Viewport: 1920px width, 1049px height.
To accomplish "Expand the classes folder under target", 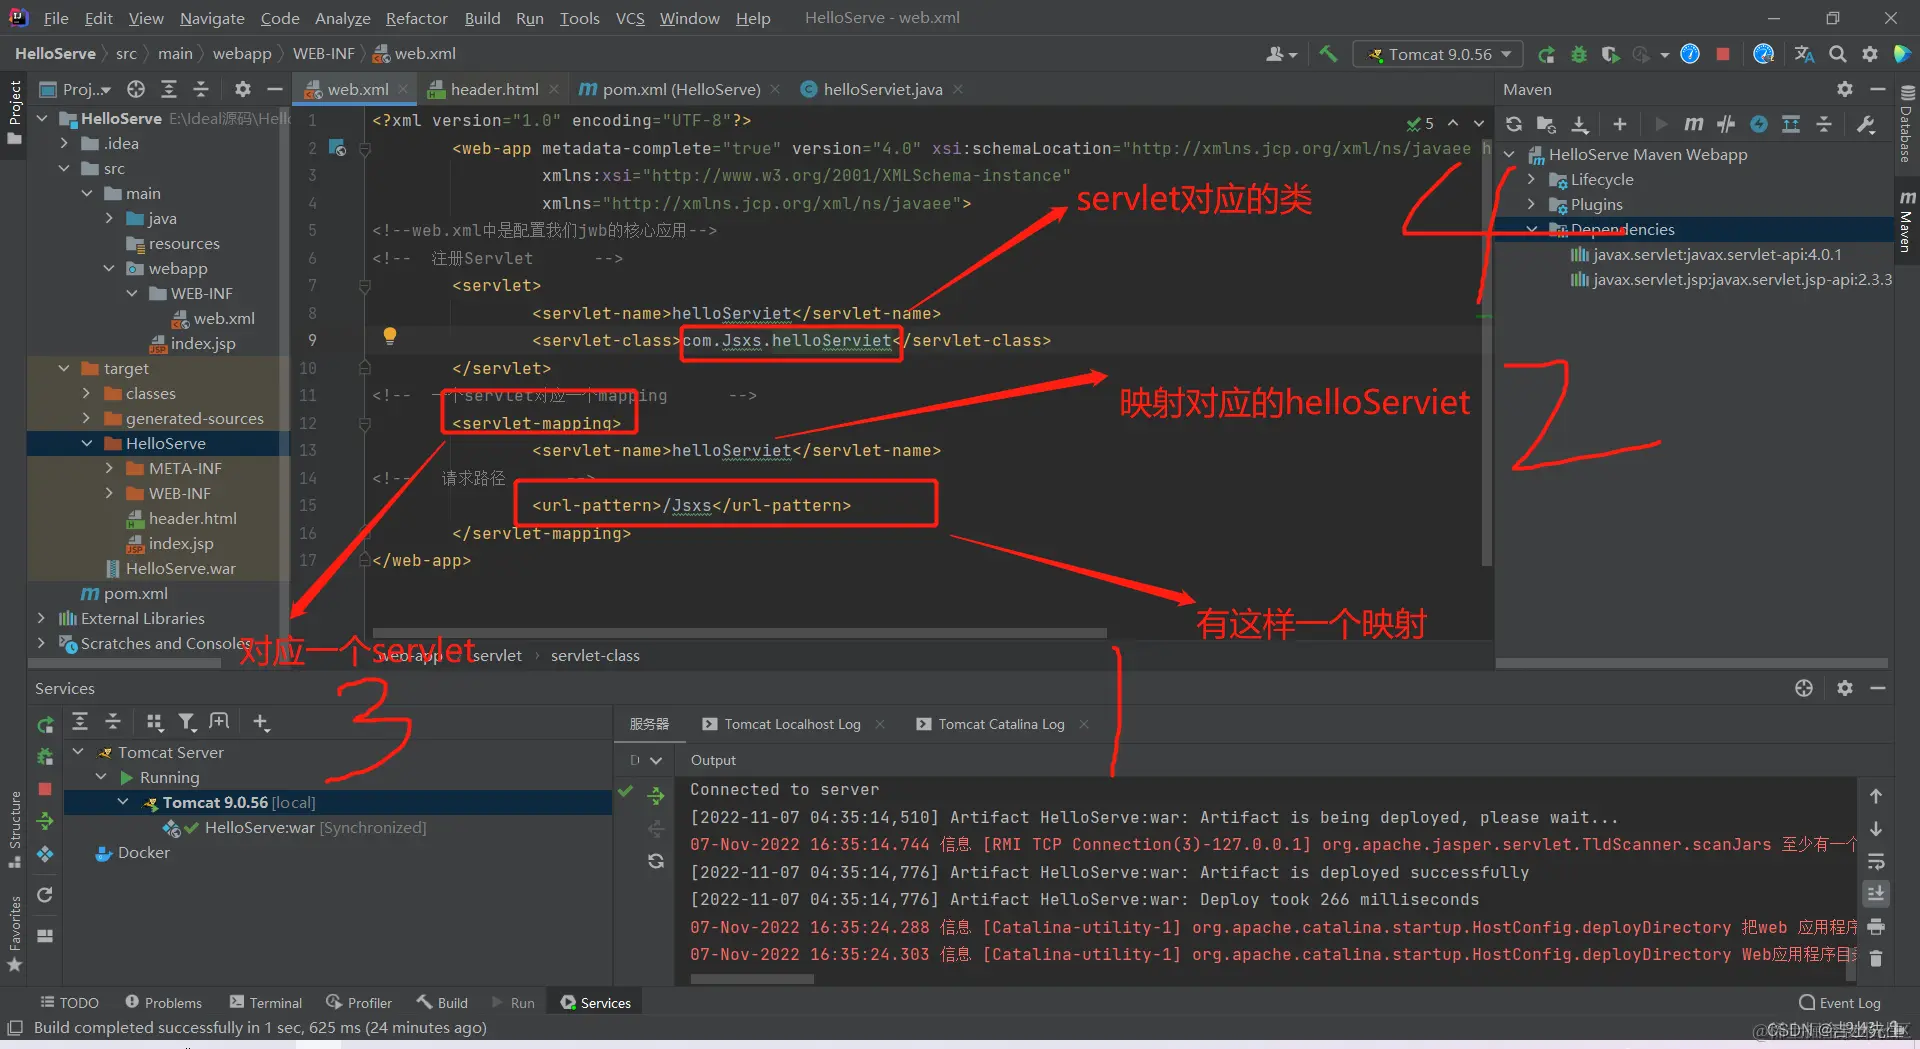I will pyautogui.click(x=86, y=393).
